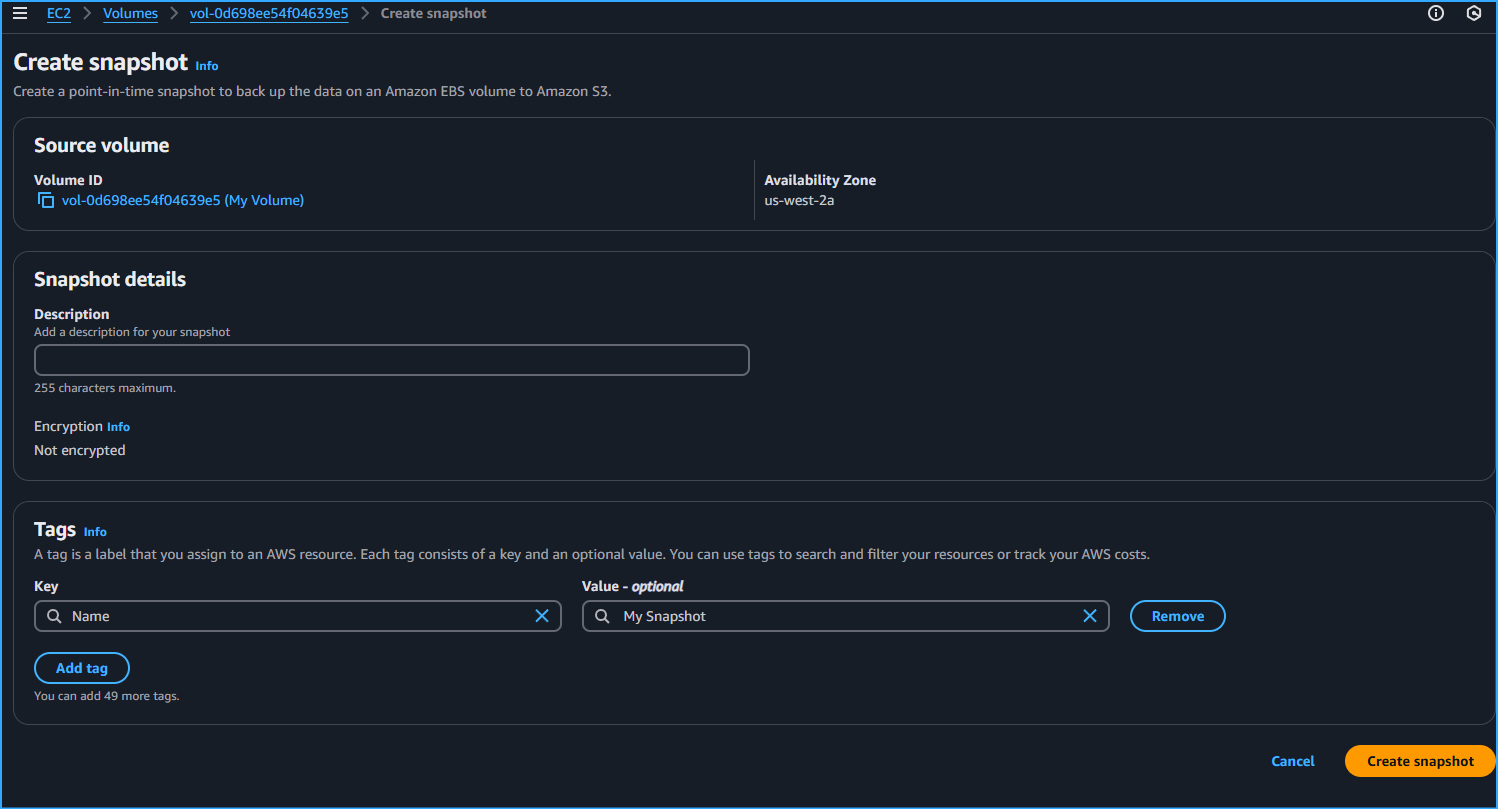1498x809 pixels.
Task: Select the vol-0d698ee54f04639e5 breadcrumb entry
Action: (x=268, y=13)
